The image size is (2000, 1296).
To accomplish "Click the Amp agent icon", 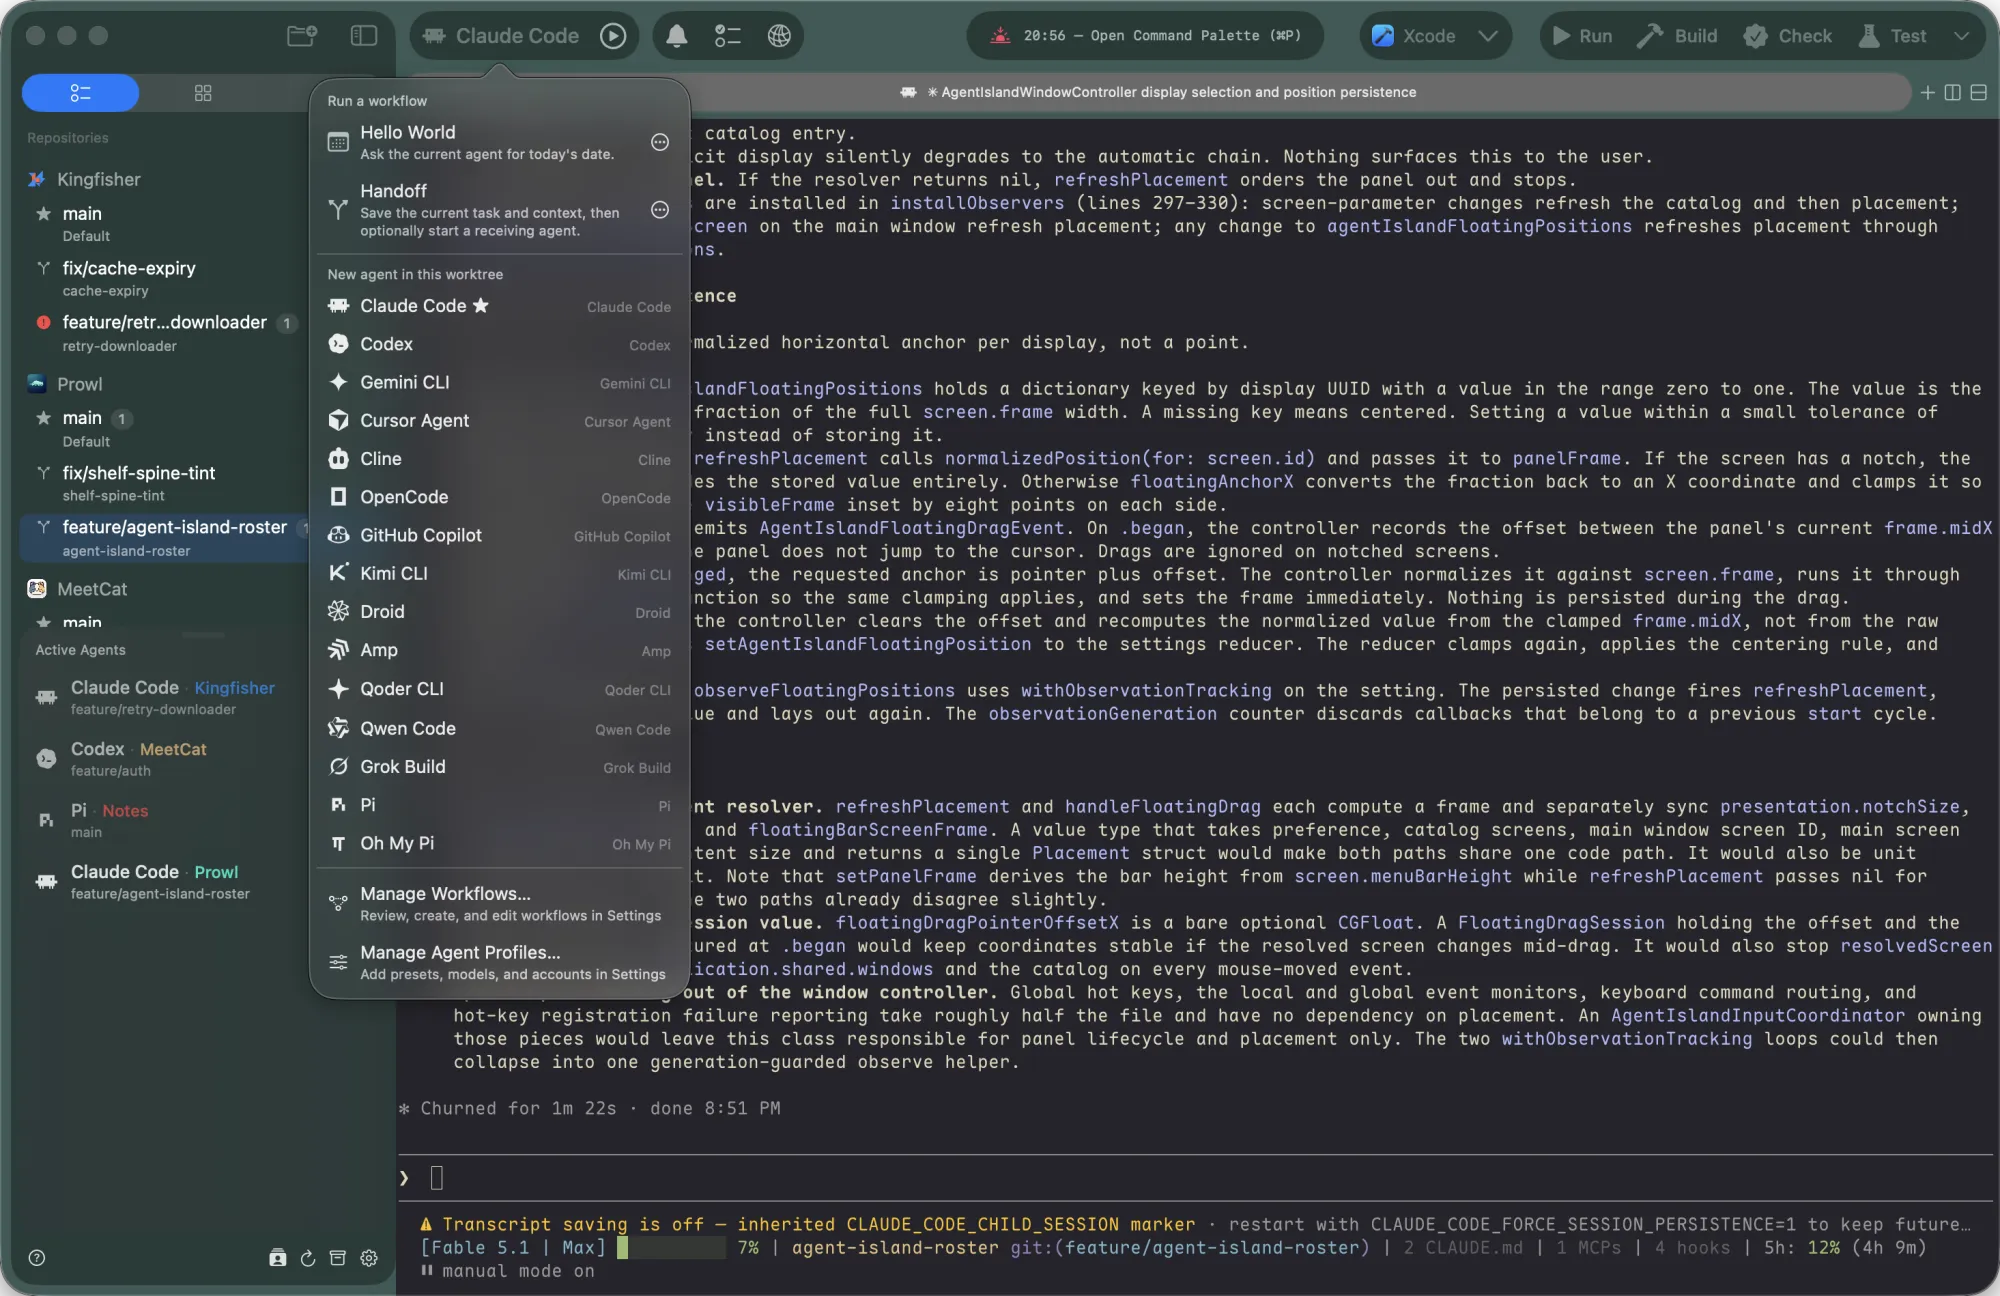I will 339,650.
